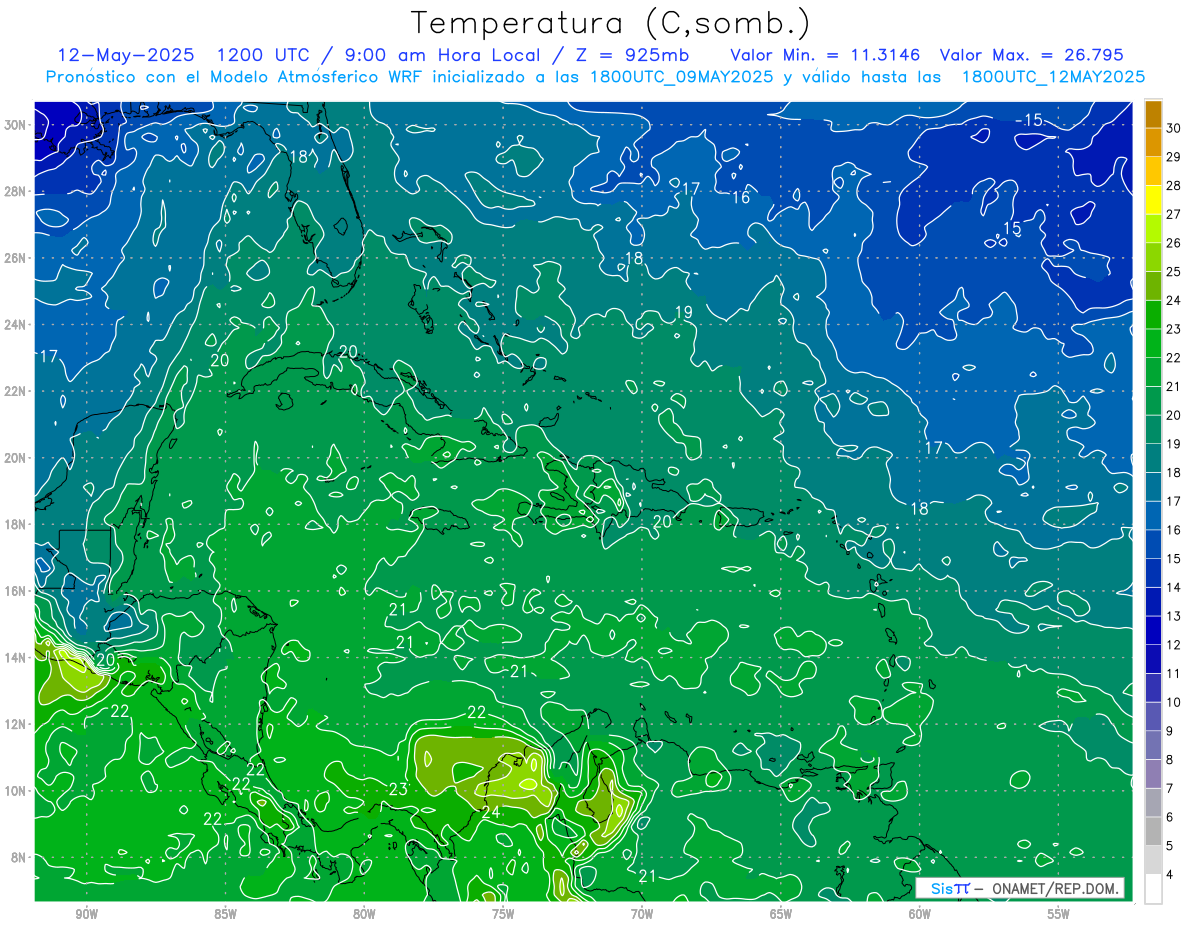Click the color legend value 25

[x=1173, y=271]
